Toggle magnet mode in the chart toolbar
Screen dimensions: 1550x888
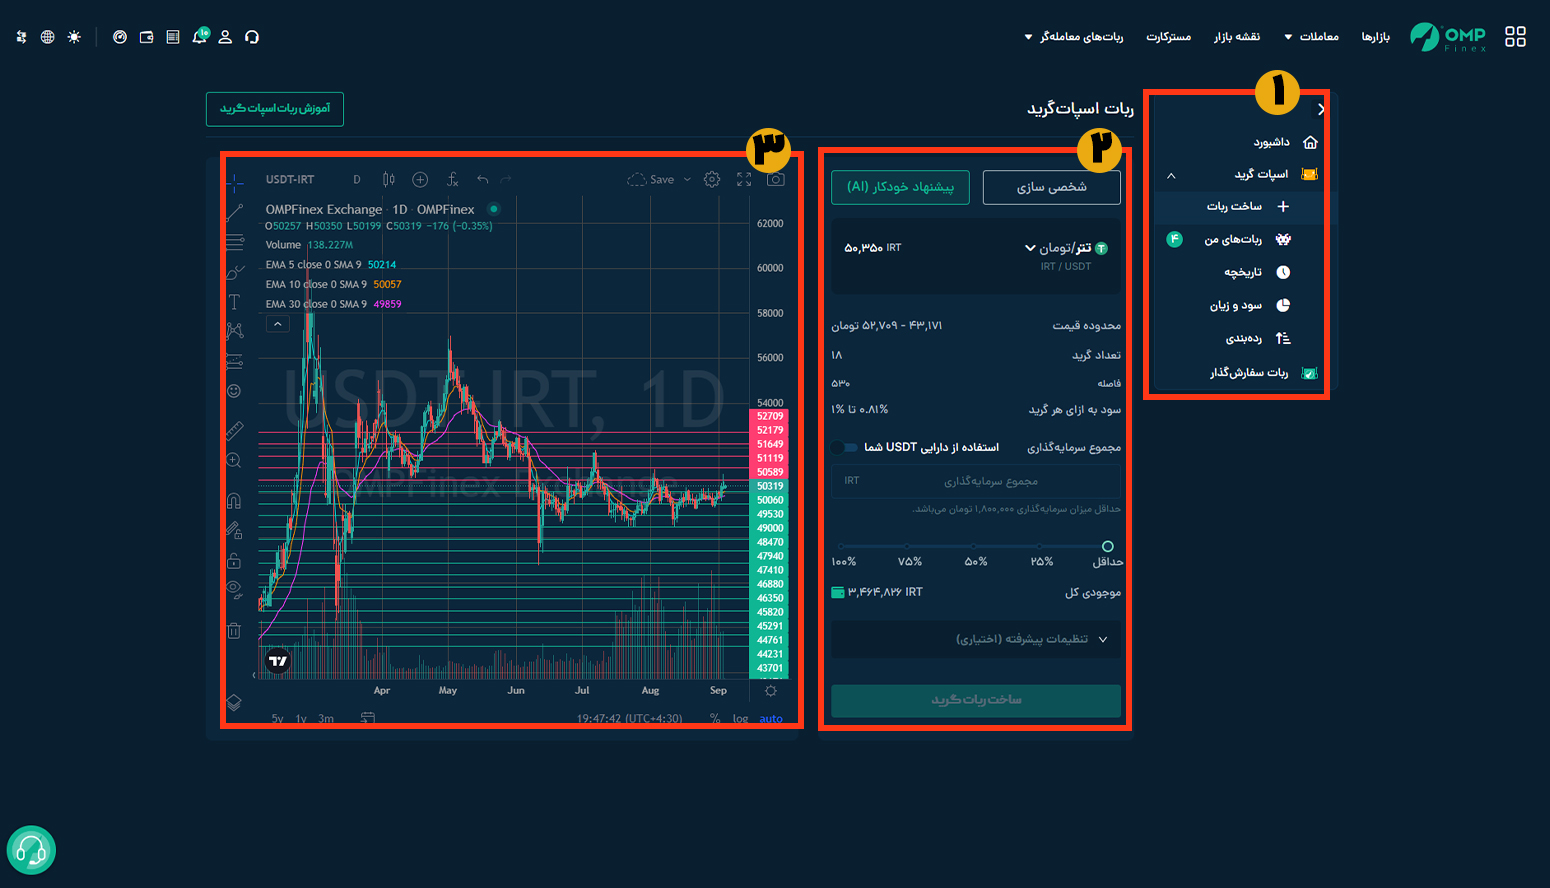tap(234, 501)
